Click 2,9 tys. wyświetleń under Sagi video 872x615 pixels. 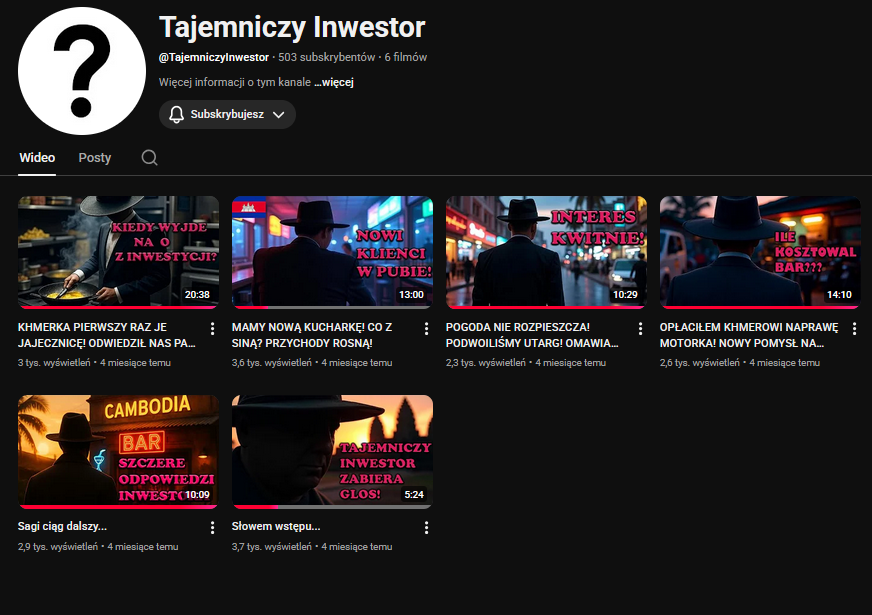[58, 547]
